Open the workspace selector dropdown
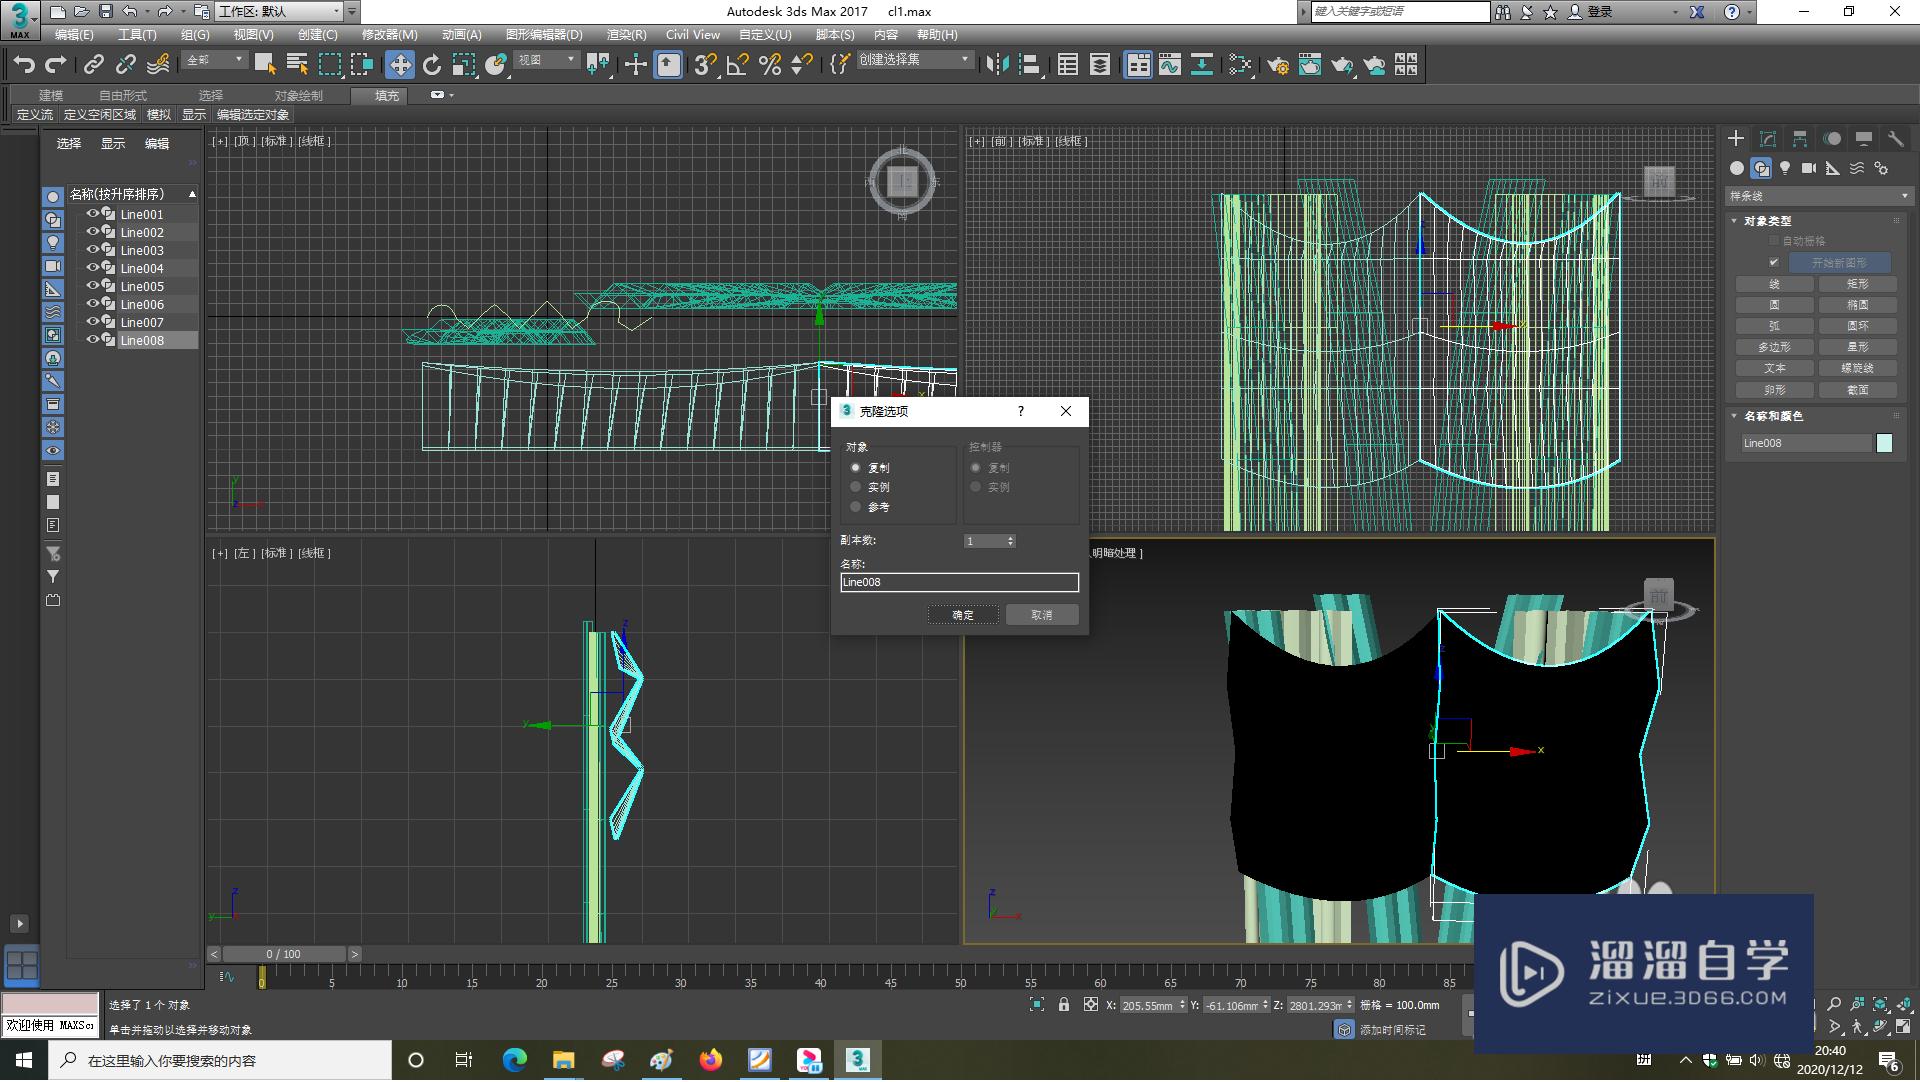This screenshot has height=1082, width=1920. [x=279, y=12]
